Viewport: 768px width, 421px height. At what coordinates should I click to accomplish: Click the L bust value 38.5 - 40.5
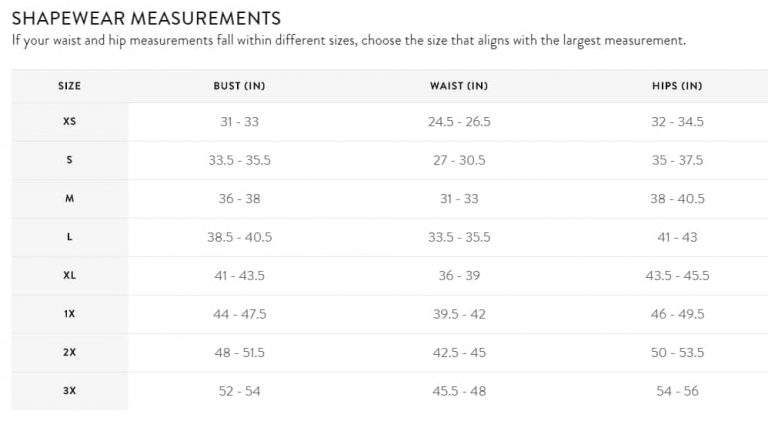(239, 237)
